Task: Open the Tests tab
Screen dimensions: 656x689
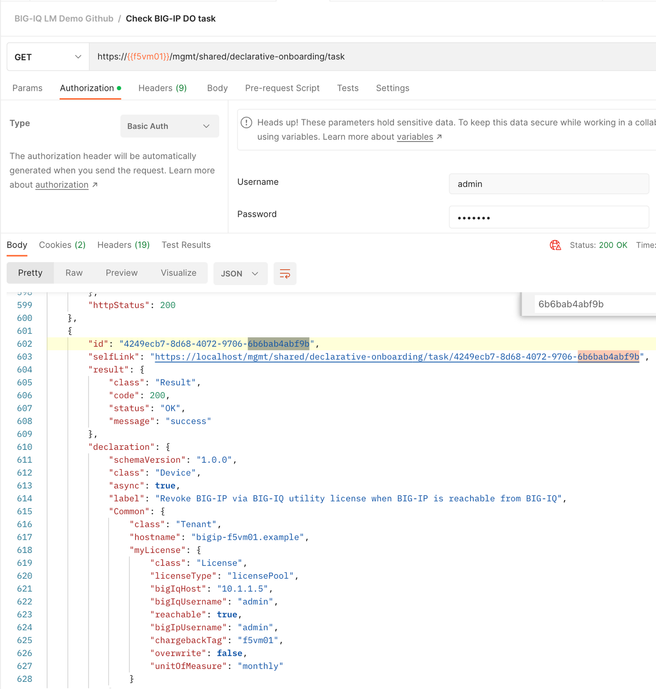Action: click(347, 88)
